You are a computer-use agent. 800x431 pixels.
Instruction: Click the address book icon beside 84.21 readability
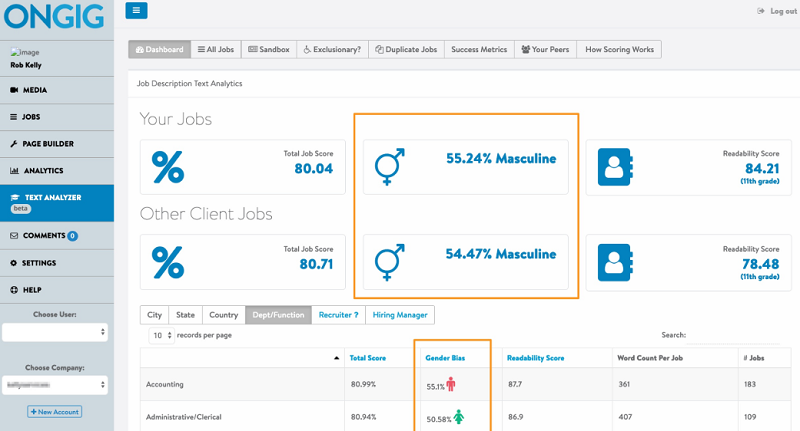(614, 167)
